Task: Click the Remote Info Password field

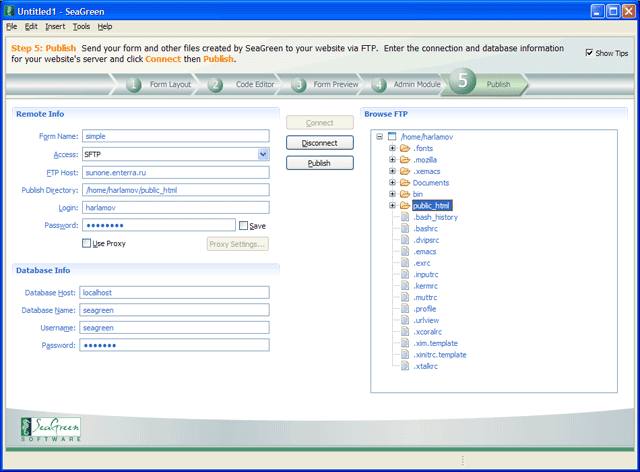Action: 159,225
